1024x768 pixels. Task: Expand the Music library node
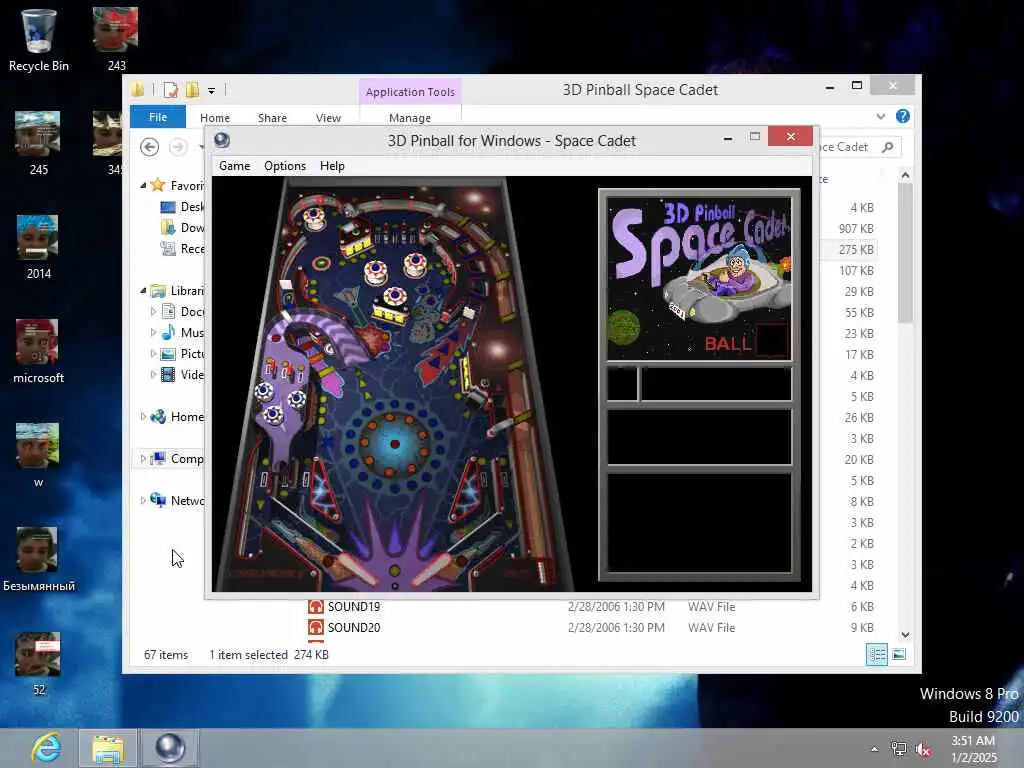[153, 332]
